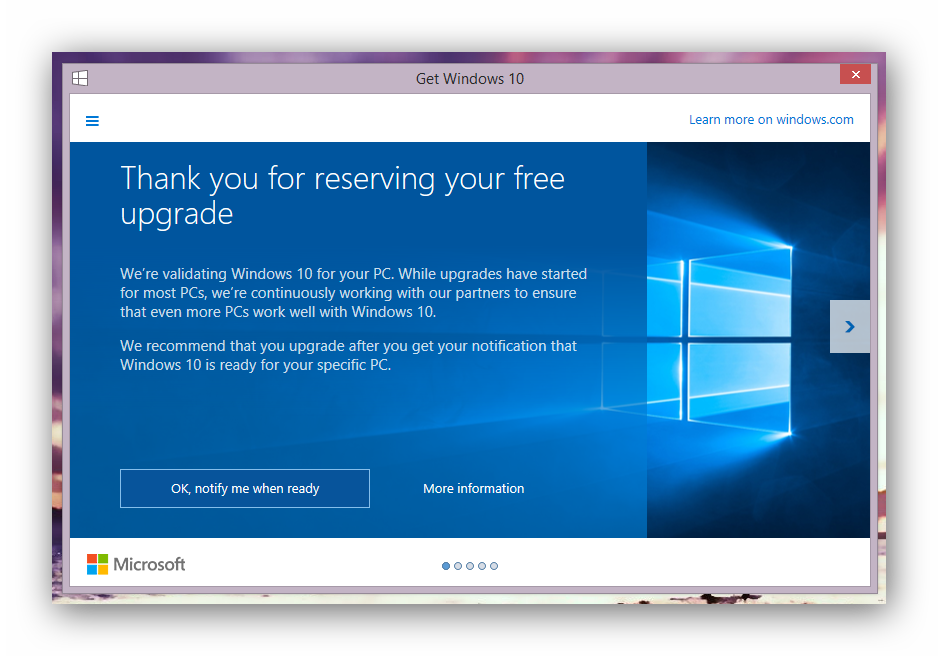Close the Get Windows 10 window
Image resolution: width=938 pixels, height=656 pixels.
click(x=855, y=74)
